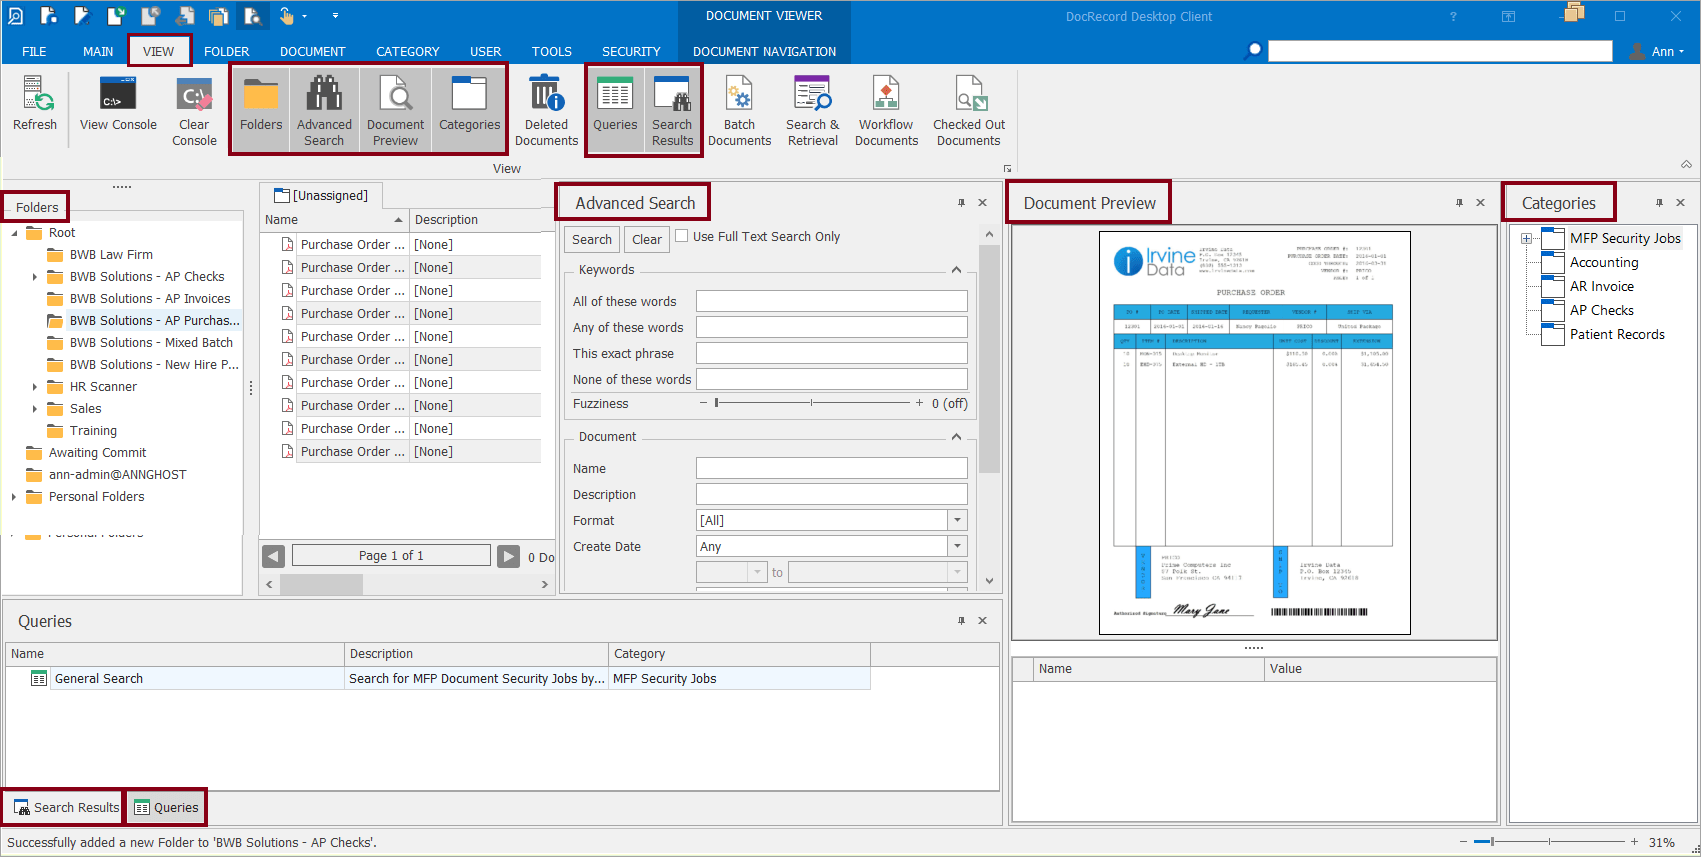Click the Clear Console icon
This screenshot has height=857, width=1701.
pyautogui.click(x=194, y=110)
